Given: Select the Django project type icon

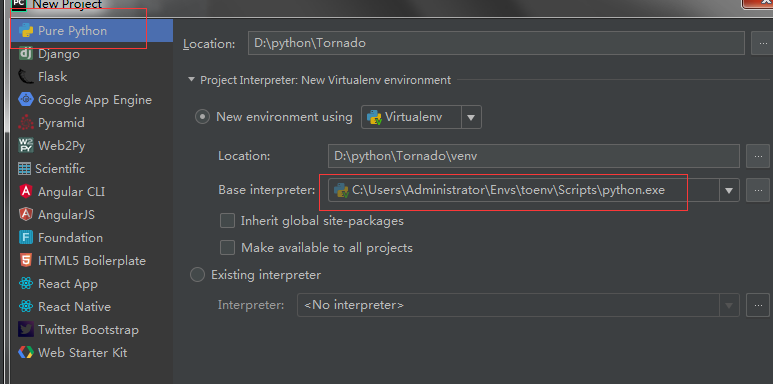Looking at the screenshot, I should click(26, 54).
